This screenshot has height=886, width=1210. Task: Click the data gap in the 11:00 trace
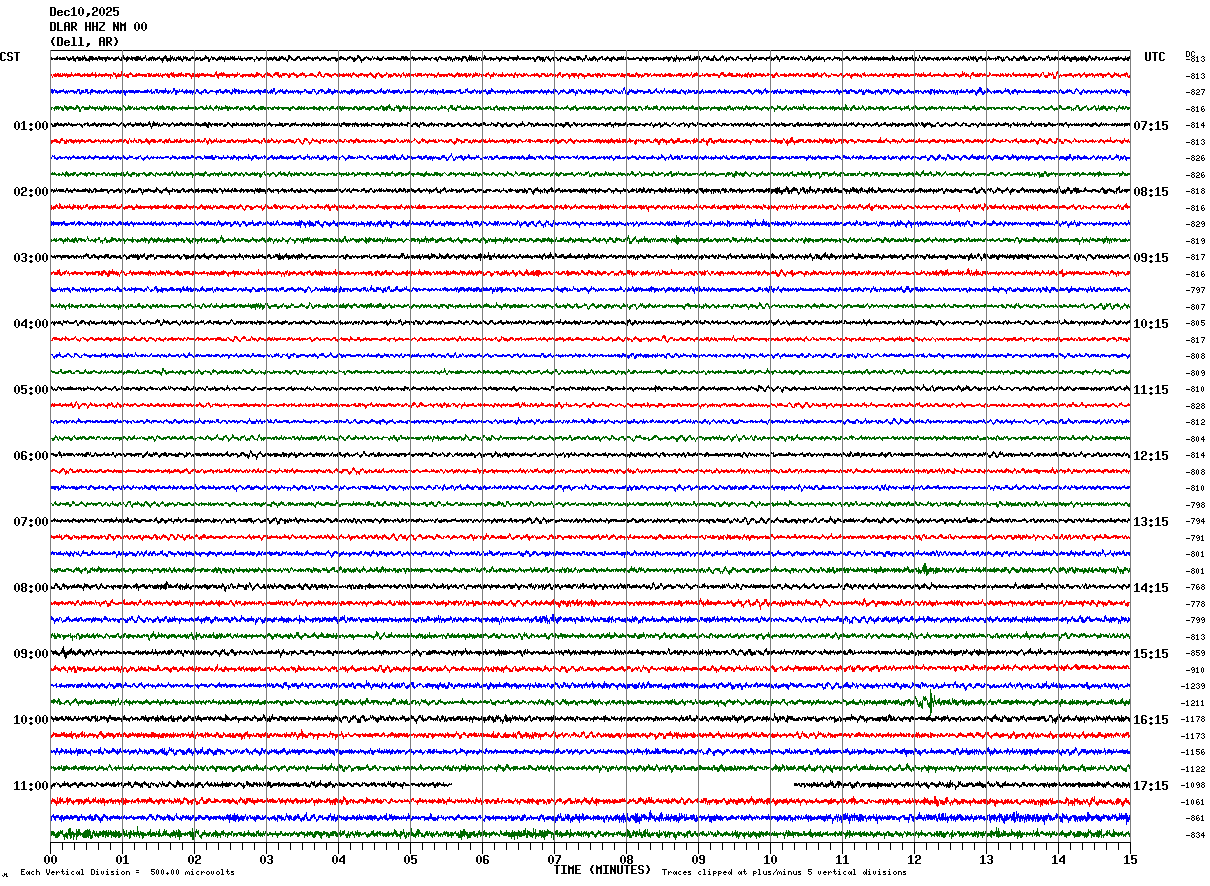pos(622,785)
